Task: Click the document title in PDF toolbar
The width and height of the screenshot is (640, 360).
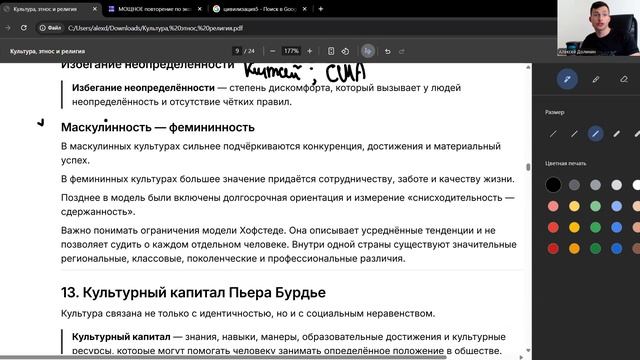Action: [48, 51]
